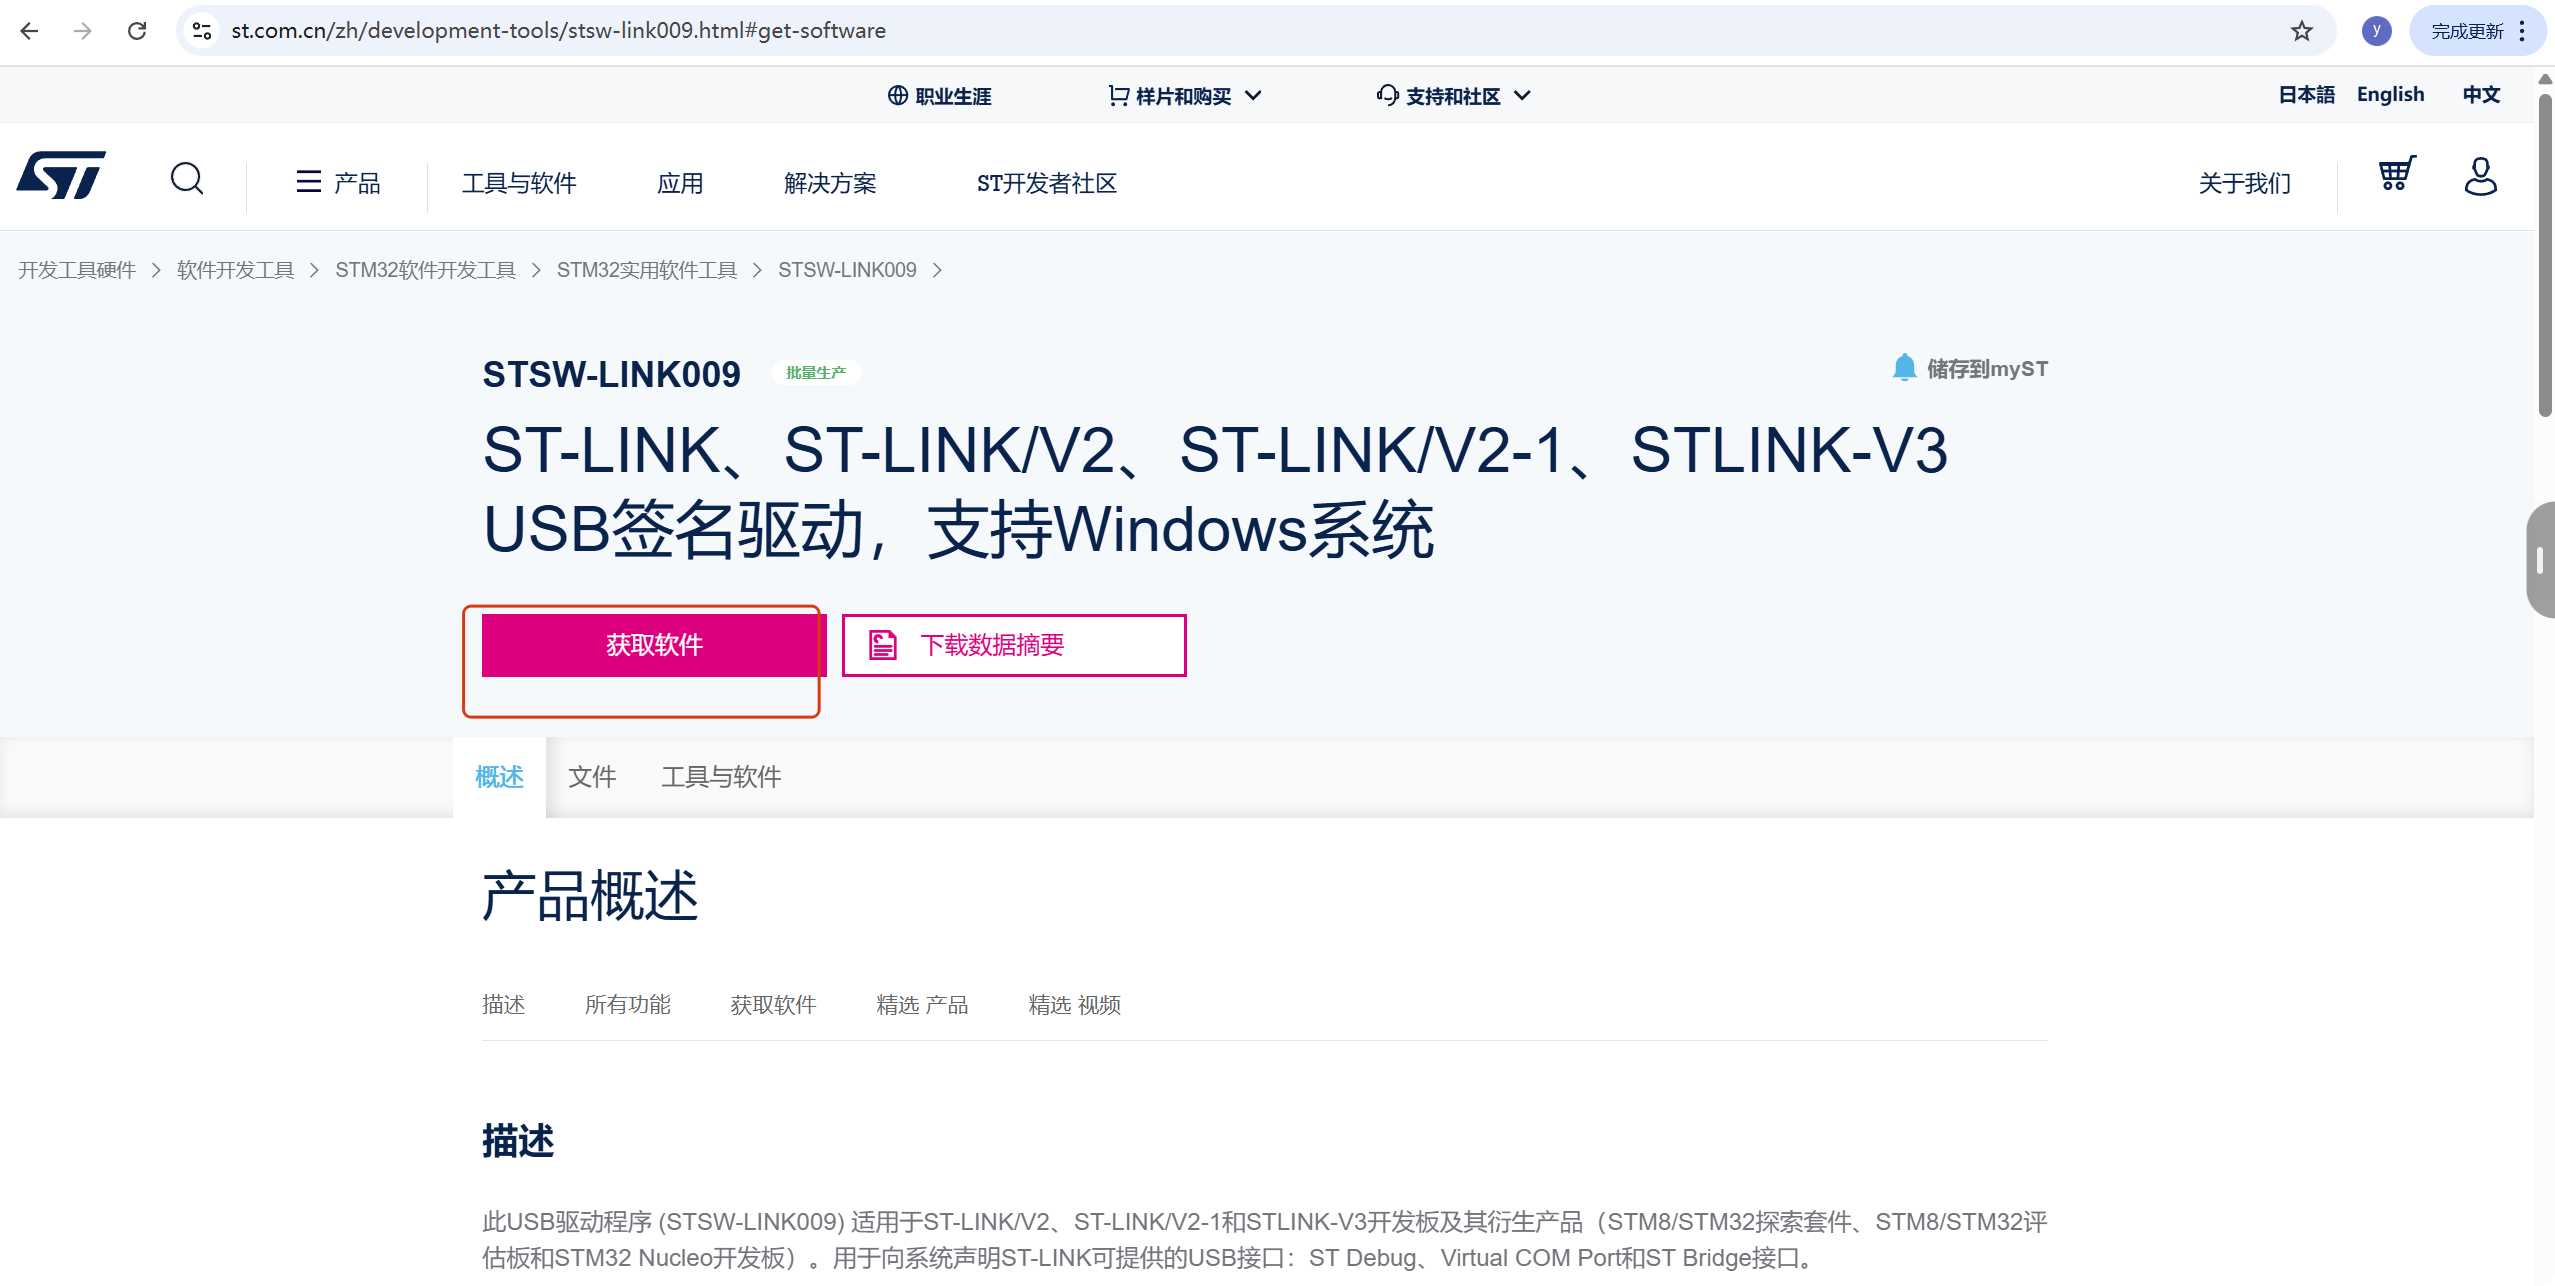Open ST开发者社区 navigation item
Viewport: 2555px width, 1286px height.
tap(1047, 183)
